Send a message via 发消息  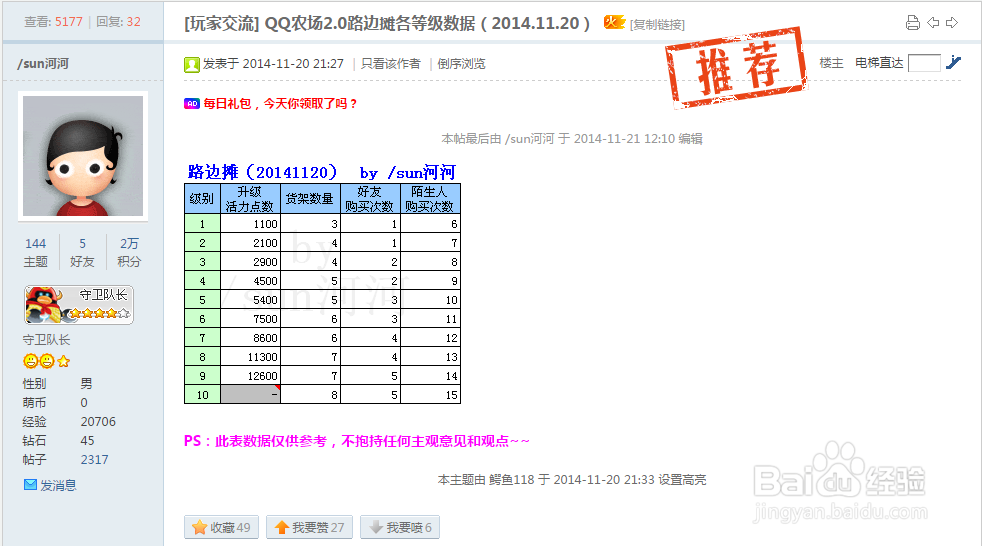(58, 485)
